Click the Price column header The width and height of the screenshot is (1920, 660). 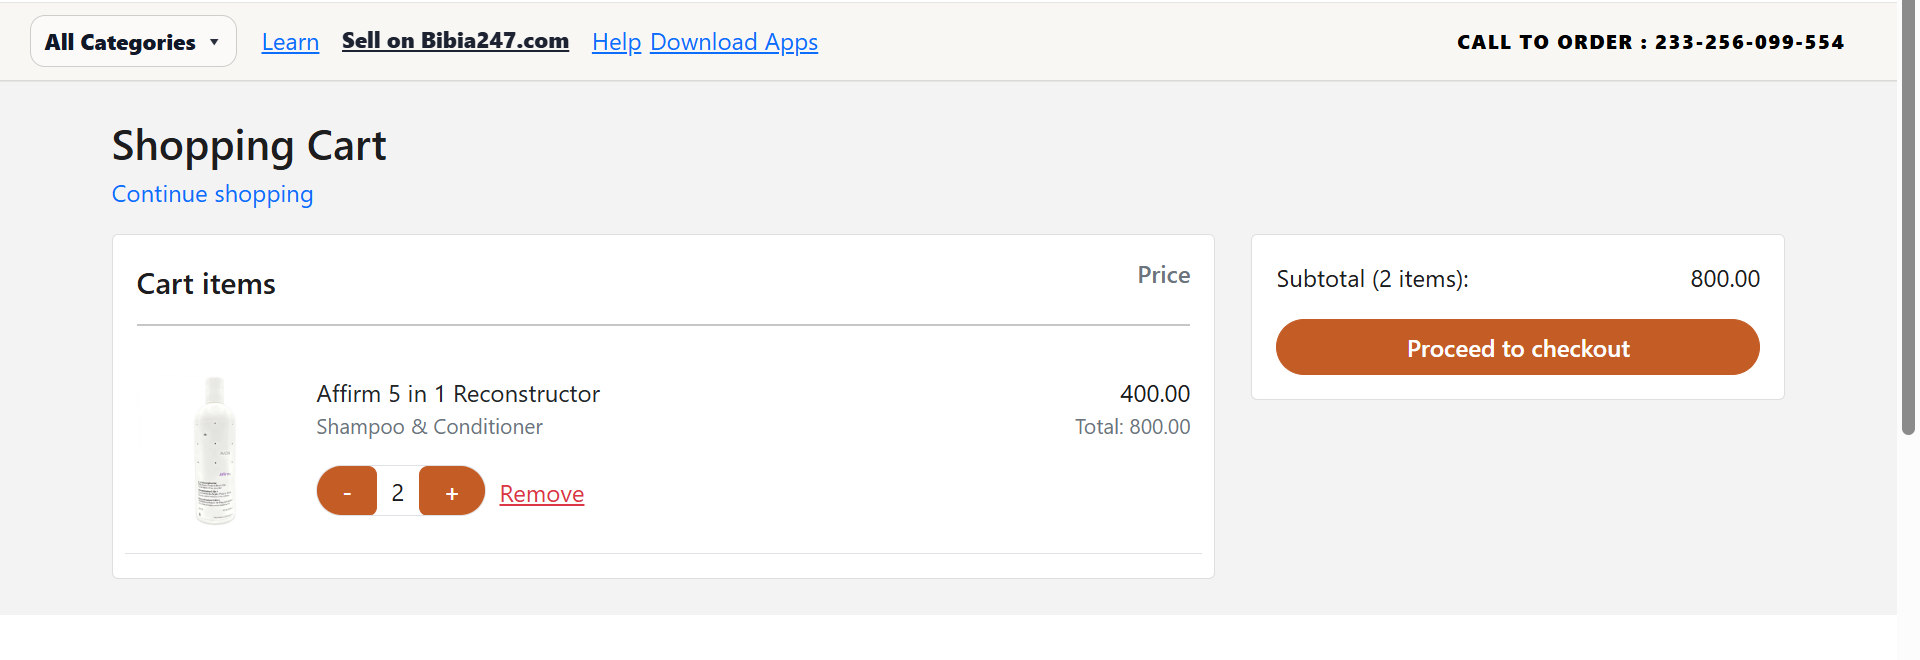[1163, 274]
